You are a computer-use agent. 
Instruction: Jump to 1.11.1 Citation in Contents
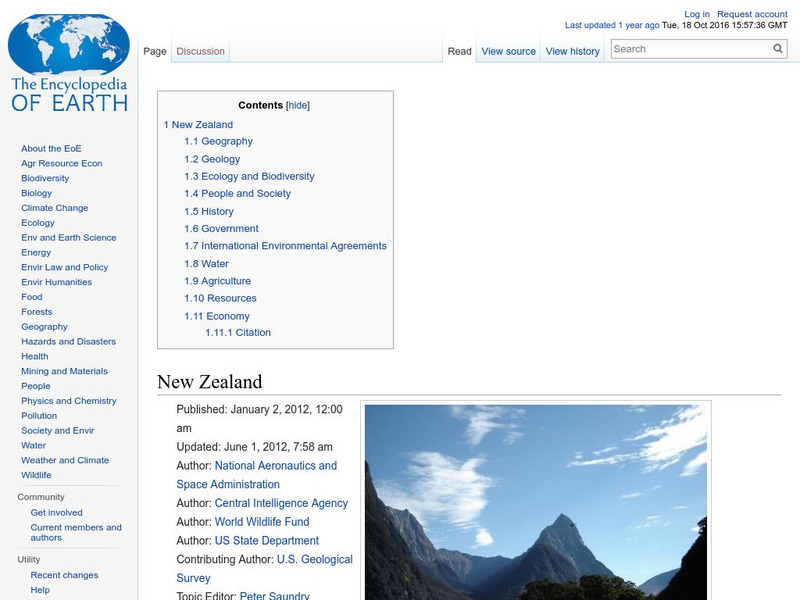pos(238,333)
